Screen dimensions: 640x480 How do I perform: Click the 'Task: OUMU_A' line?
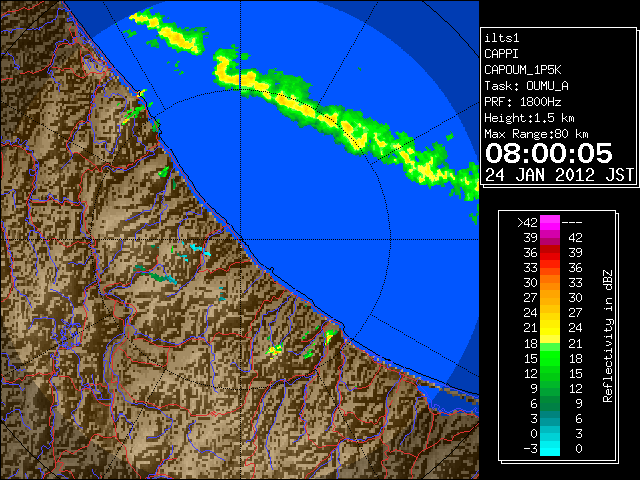point(527,86)
